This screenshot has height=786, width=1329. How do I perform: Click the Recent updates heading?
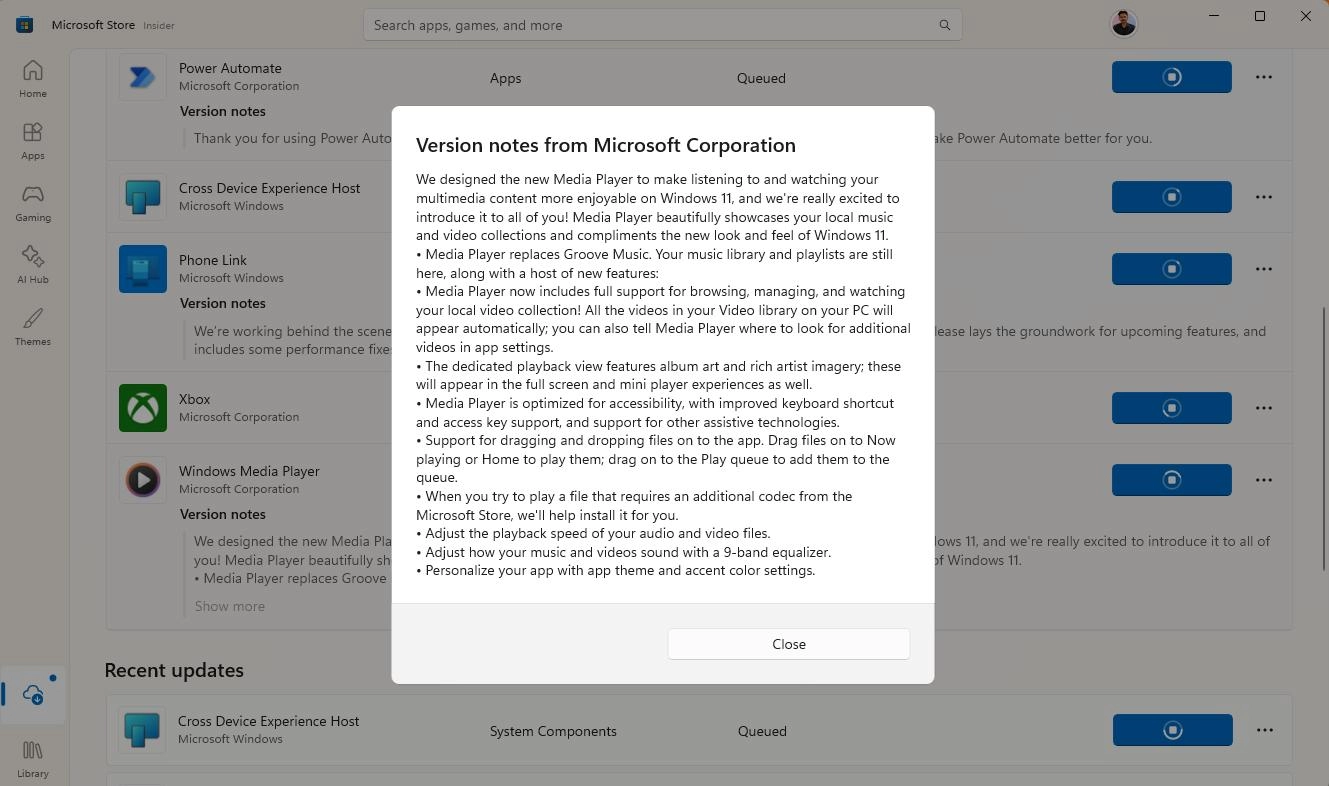(174, 670)
